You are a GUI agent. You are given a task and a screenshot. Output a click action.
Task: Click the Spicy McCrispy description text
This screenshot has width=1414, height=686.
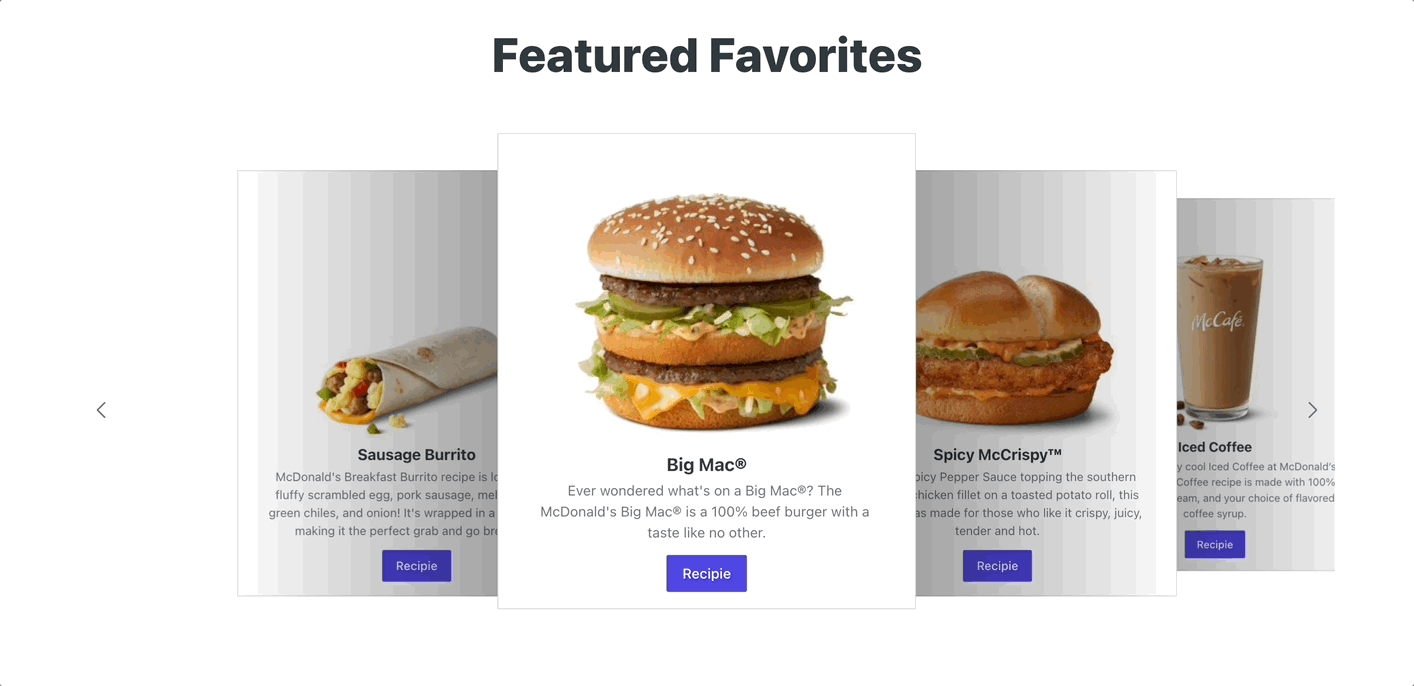click(1027, 504)
